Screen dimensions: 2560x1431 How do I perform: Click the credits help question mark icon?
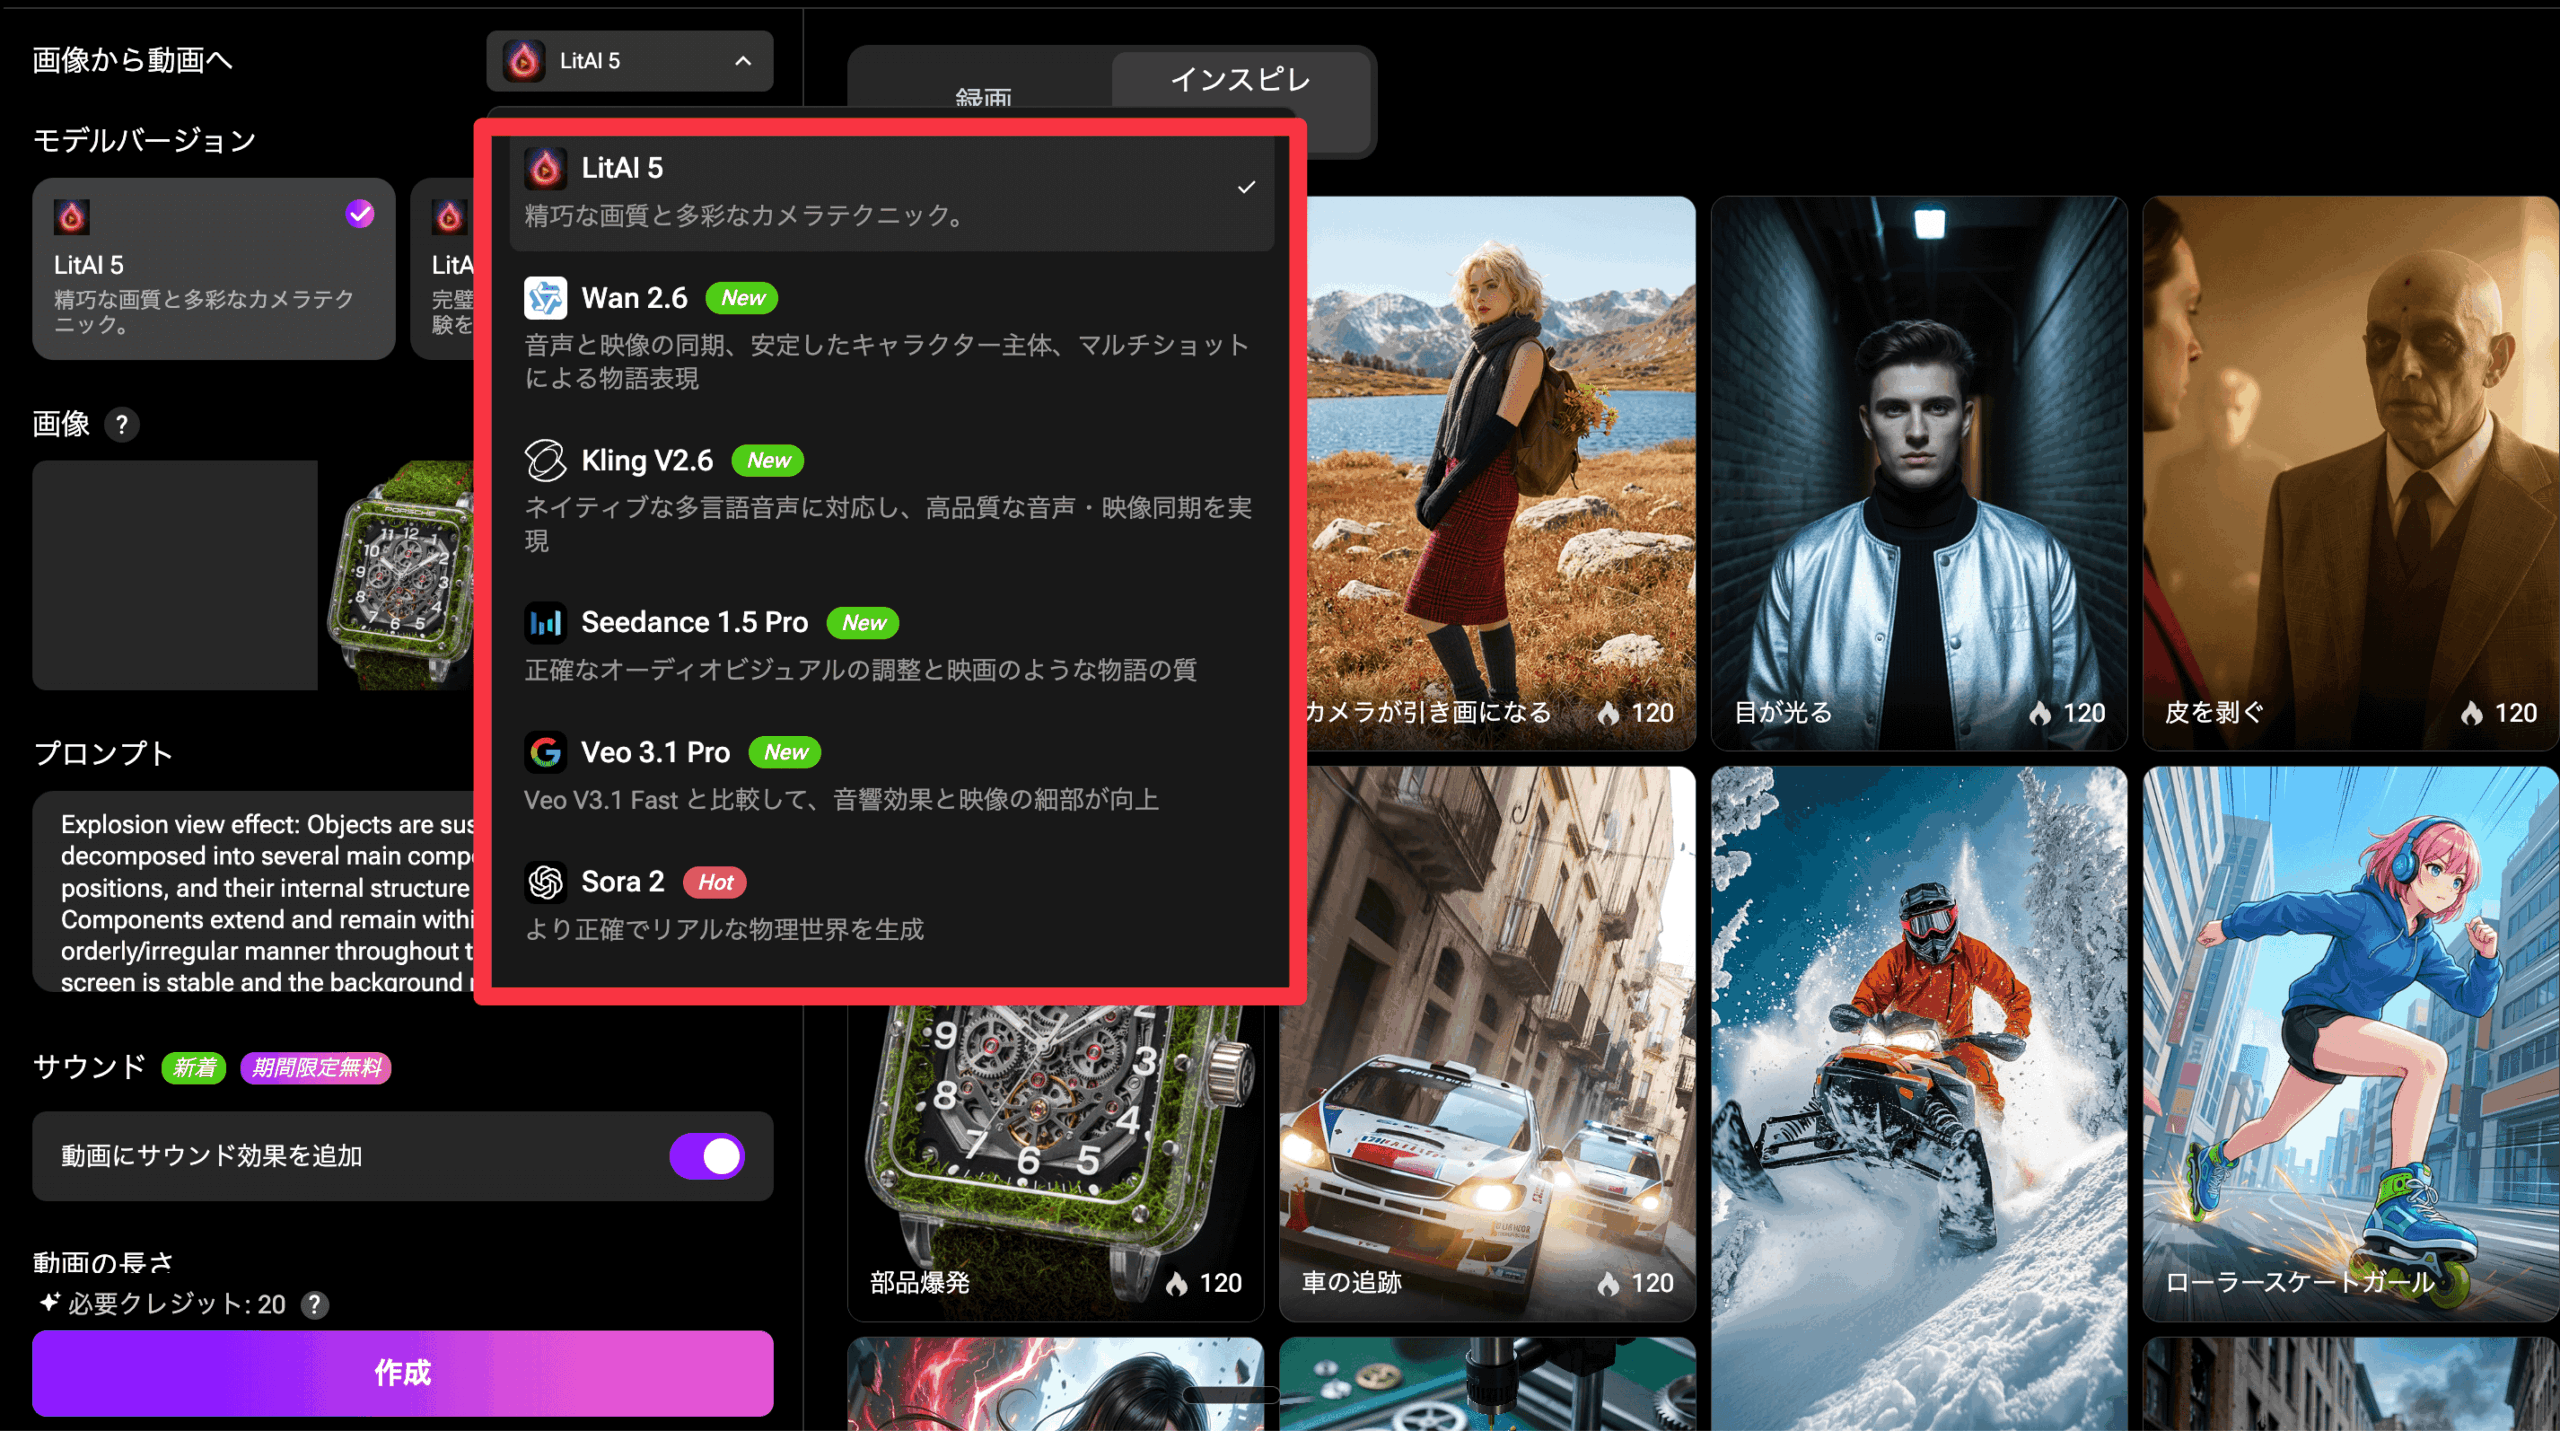coord(315,1304)
